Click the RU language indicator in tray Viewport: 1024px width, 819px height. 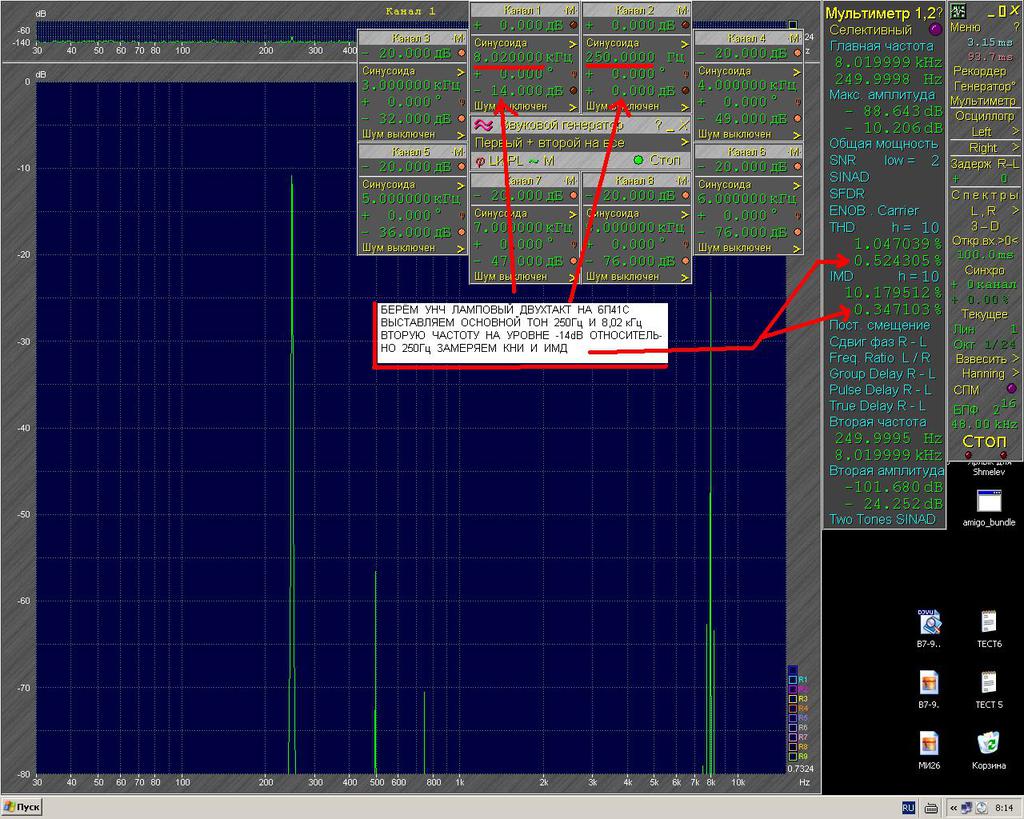909,806
